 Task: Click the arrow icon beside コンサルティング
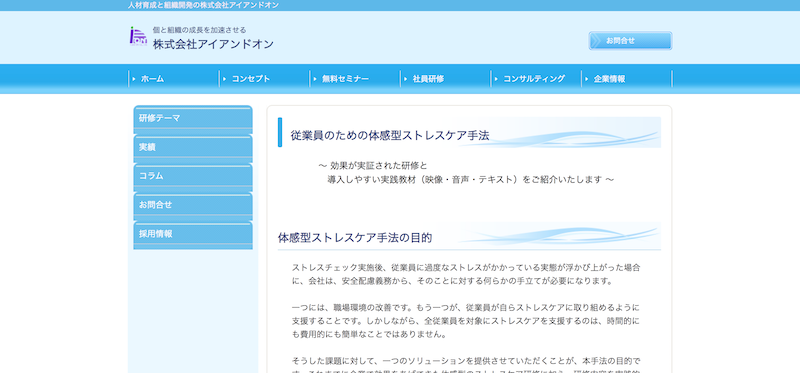(x=496, y=79)
